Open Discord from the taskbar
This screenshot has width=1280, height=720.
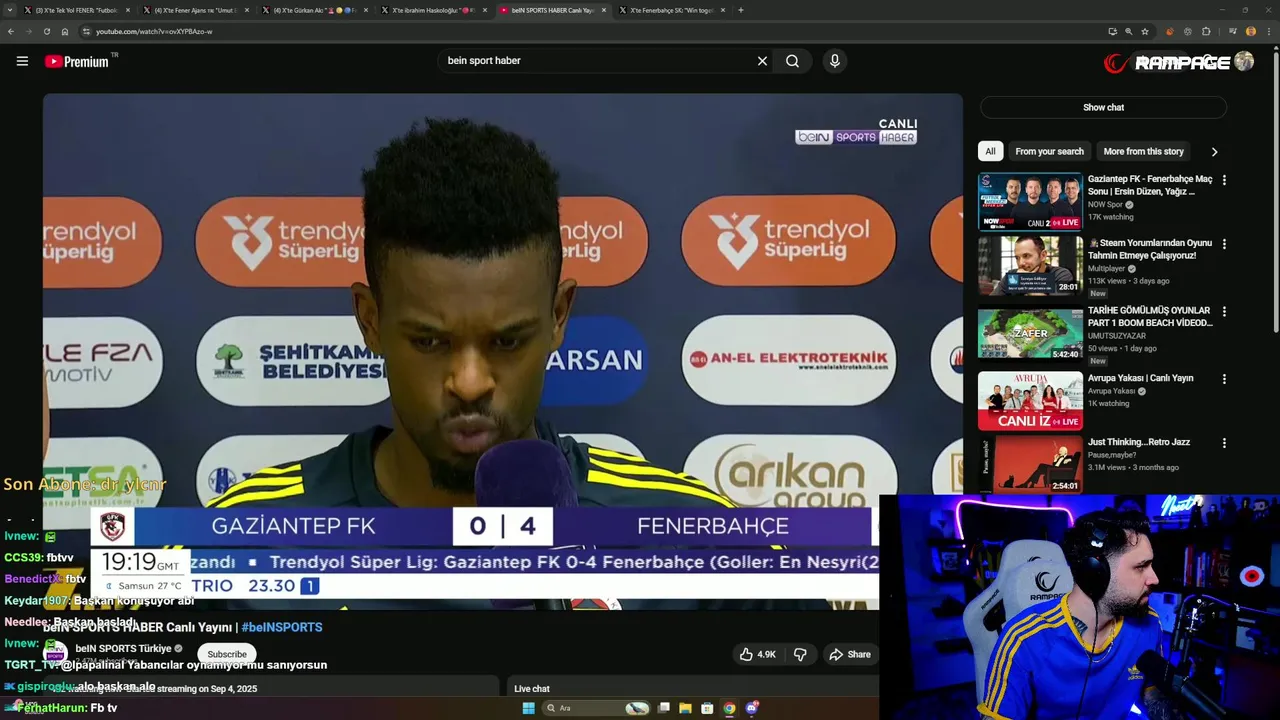point(751,708)
